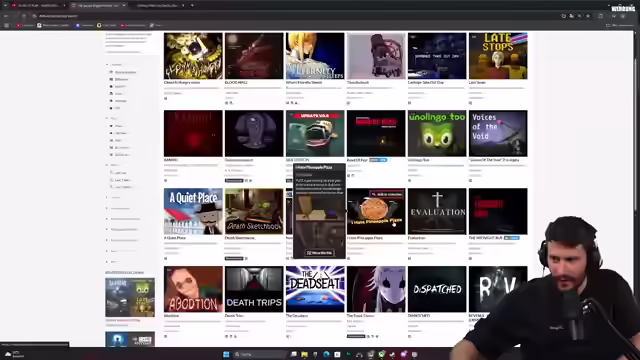Select the Windows platform filter
This screenshot has height=360, width=640.
(x=119, y=79)
